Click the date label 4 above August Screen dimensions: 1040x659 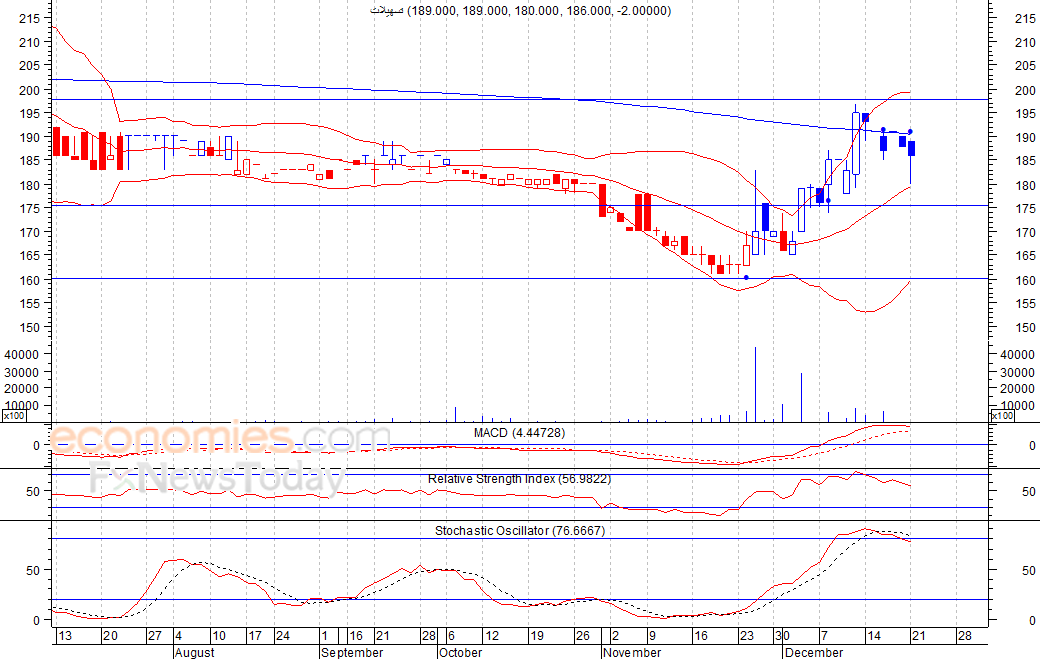179,636
